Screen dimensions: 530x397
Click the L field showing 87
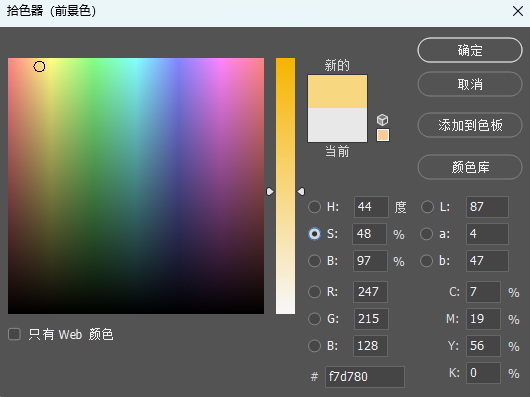pyautogui.click(x=487, y=207)
